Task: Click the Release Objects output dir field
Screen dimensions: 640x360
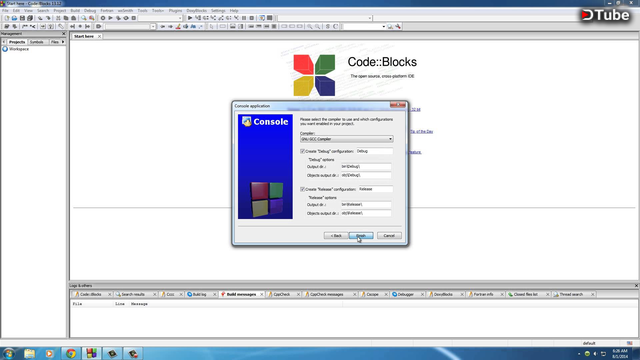Action: pyautogui.click(x=366, y=213)
